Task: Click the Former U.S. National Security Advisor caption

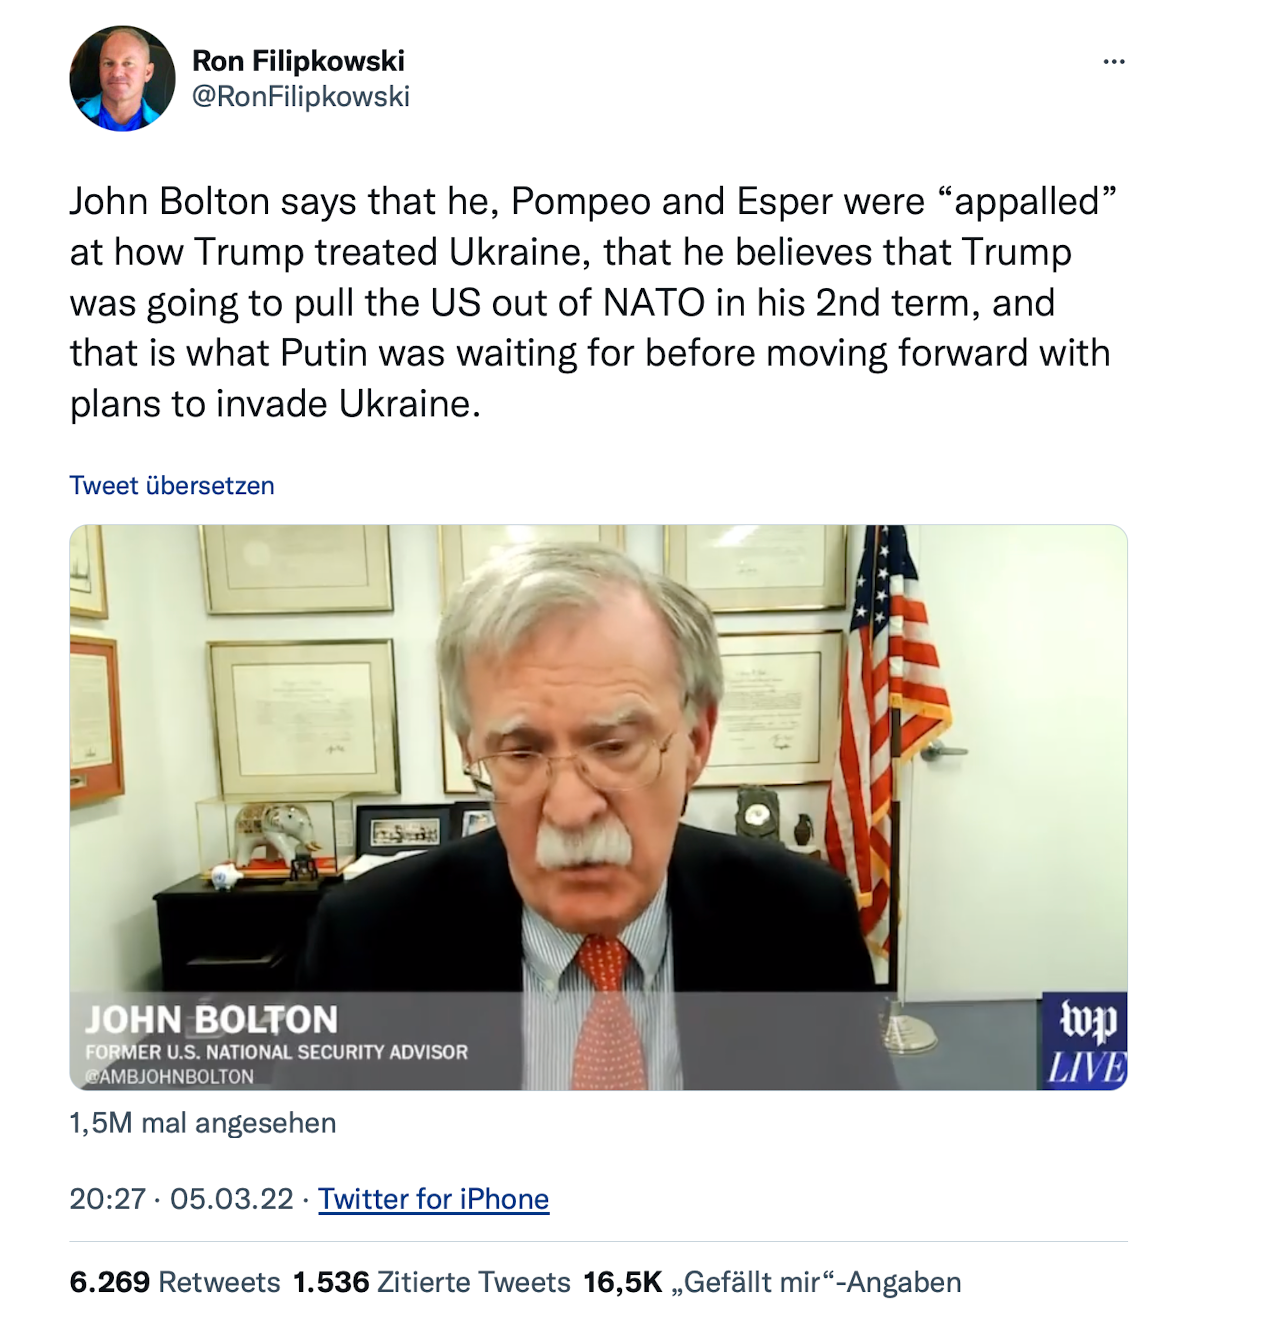Action: pos(276,1052)
